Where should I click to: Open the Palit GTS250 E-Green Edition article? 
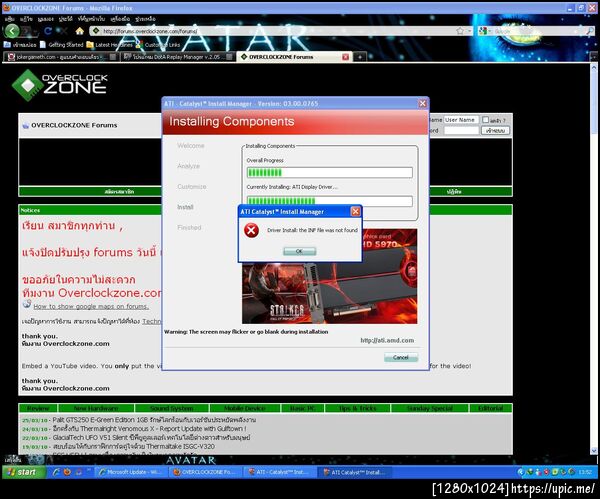pyautogui.click(x=154, y=419)
